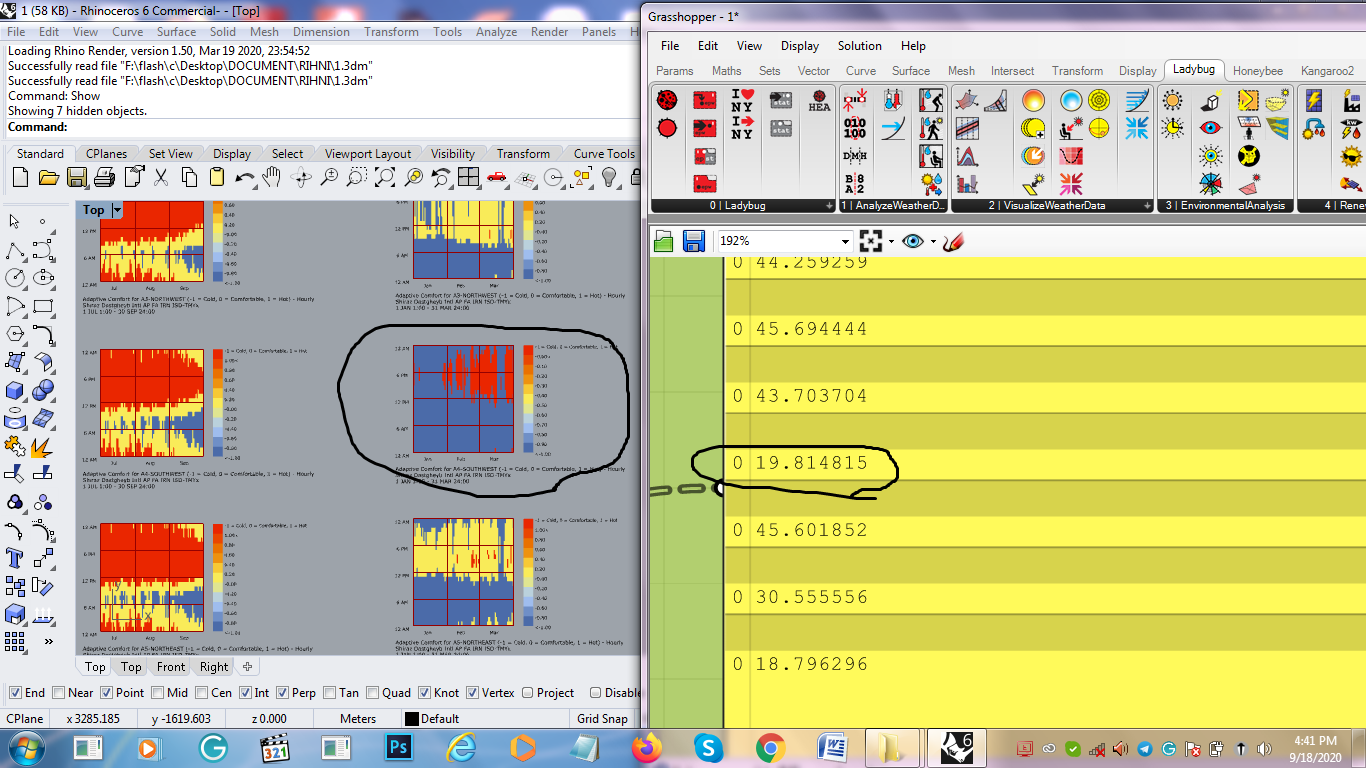1366x768 pixels.
Task: Open the Rhino four-viewport layout icon
Action: pos(468,177)
